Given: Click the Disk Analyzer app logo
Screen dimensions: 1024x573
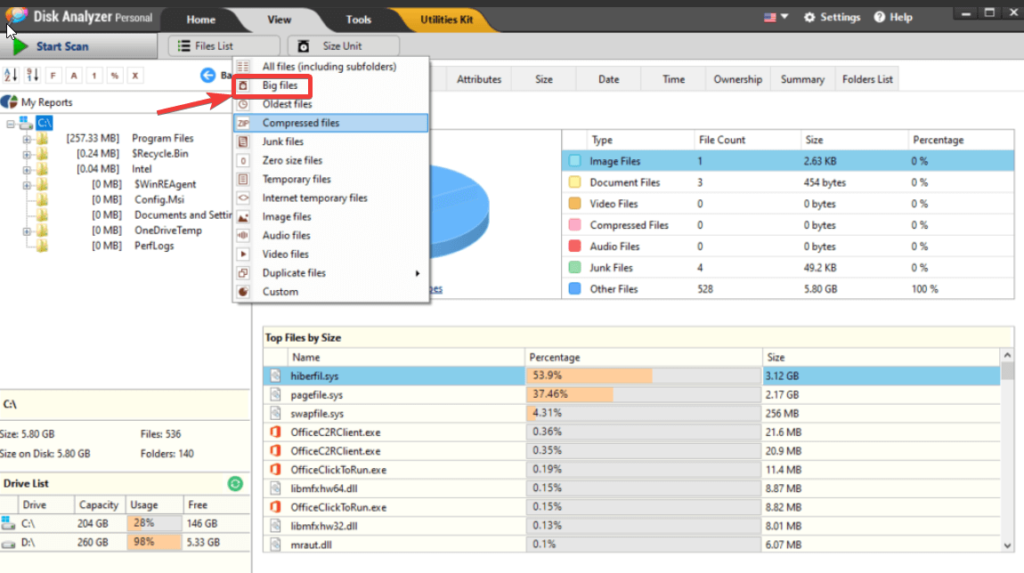Looking at the screenshot, I should (16, 15).
